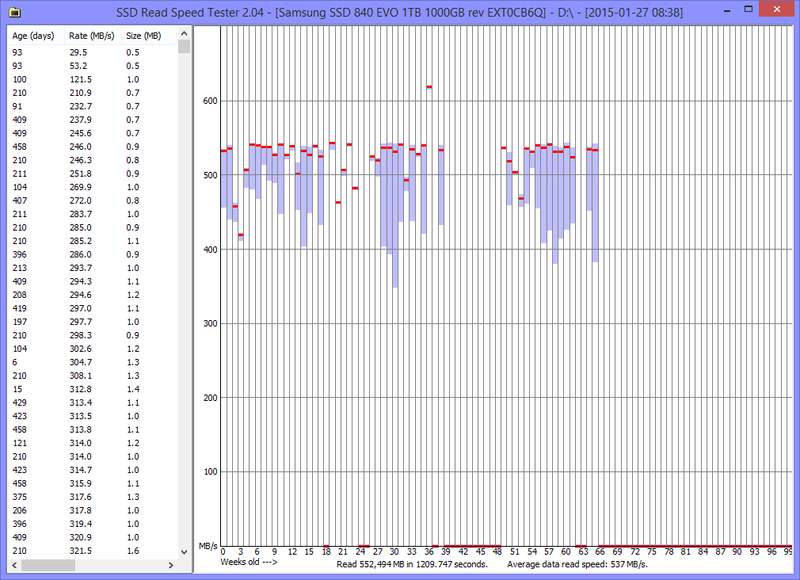Select the row with rate 321.5
The height and width of the screenshot is (580, 800).
point(93,551)
